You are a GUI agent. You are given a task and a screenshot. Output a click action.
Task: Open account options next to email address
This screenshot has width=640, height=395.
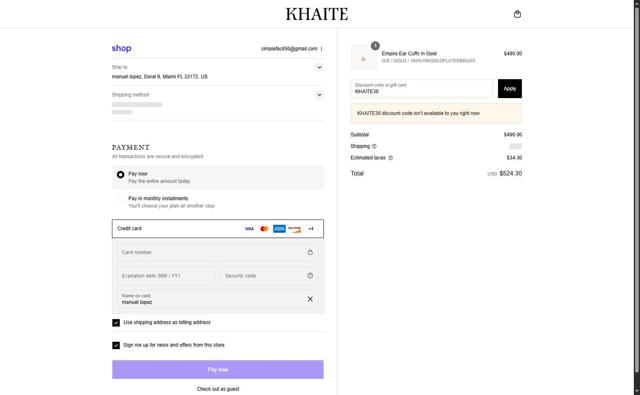point(321,49)
